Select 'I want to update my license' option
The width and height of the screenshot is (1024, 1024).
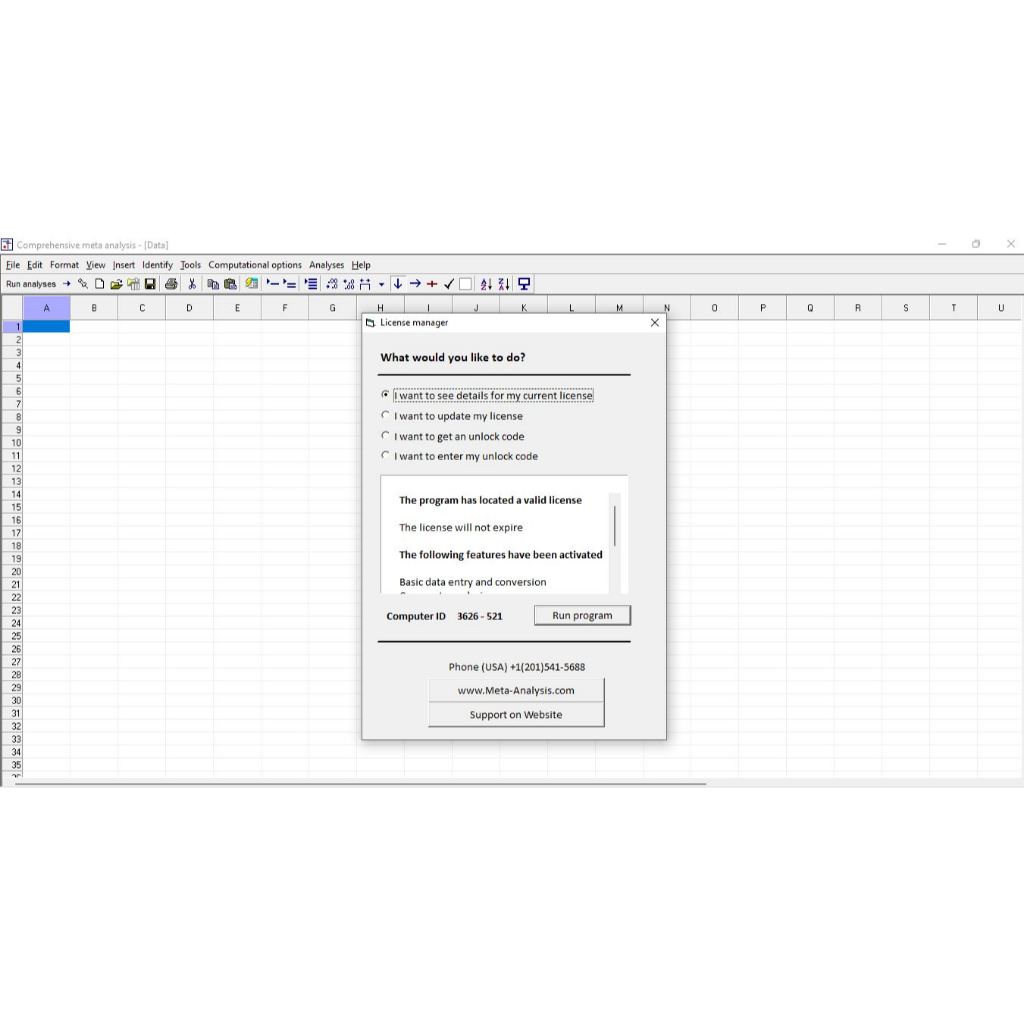pos(452,416)
